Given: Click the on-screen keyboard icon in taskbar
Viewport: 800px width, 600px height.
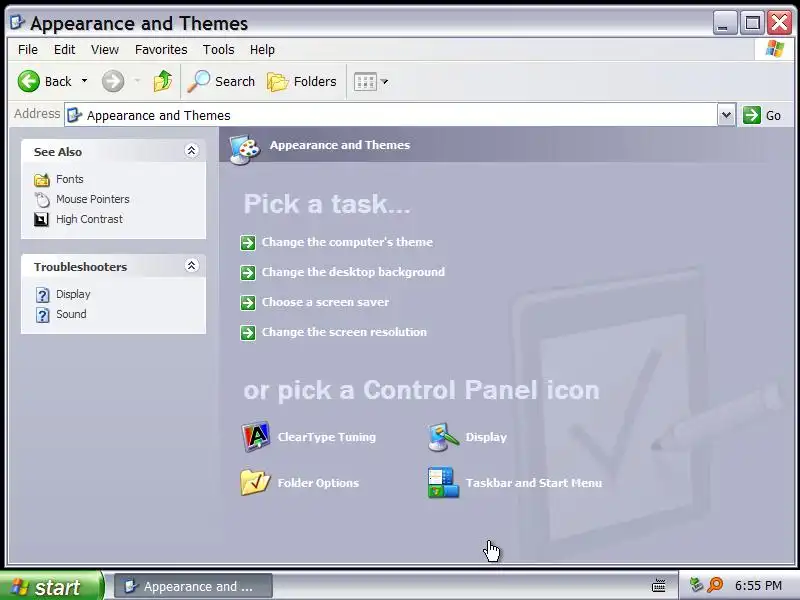Looking at the screenshot, I should pos(659,585).
